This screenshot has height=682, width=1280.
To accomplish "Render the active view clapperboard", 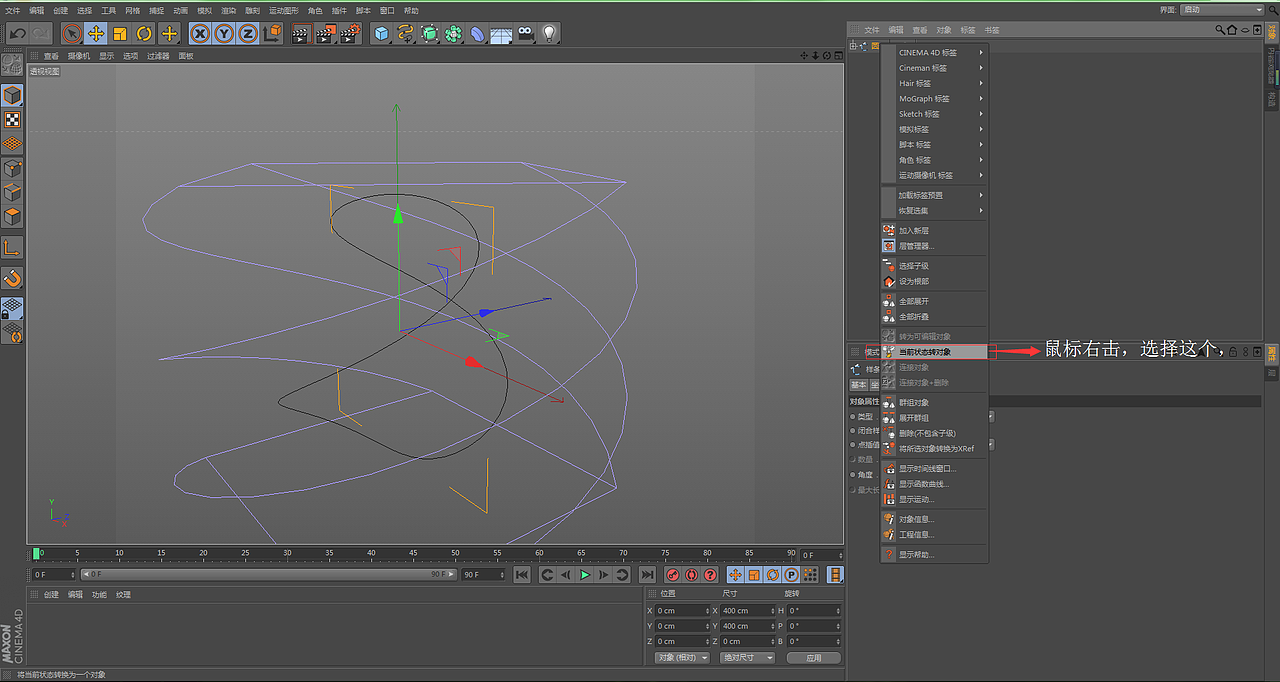I will (301, 33).
